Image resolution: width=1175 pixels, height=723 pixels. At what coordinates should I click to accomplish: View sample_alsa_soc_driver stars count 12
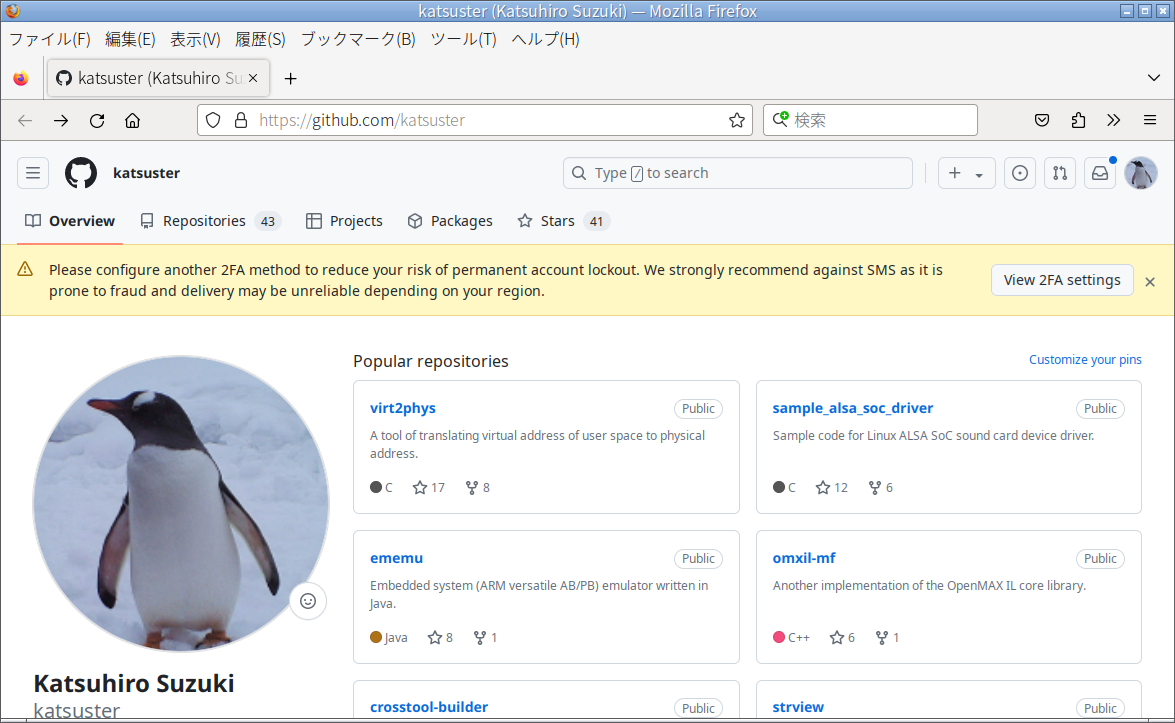[x=832, y=488]
